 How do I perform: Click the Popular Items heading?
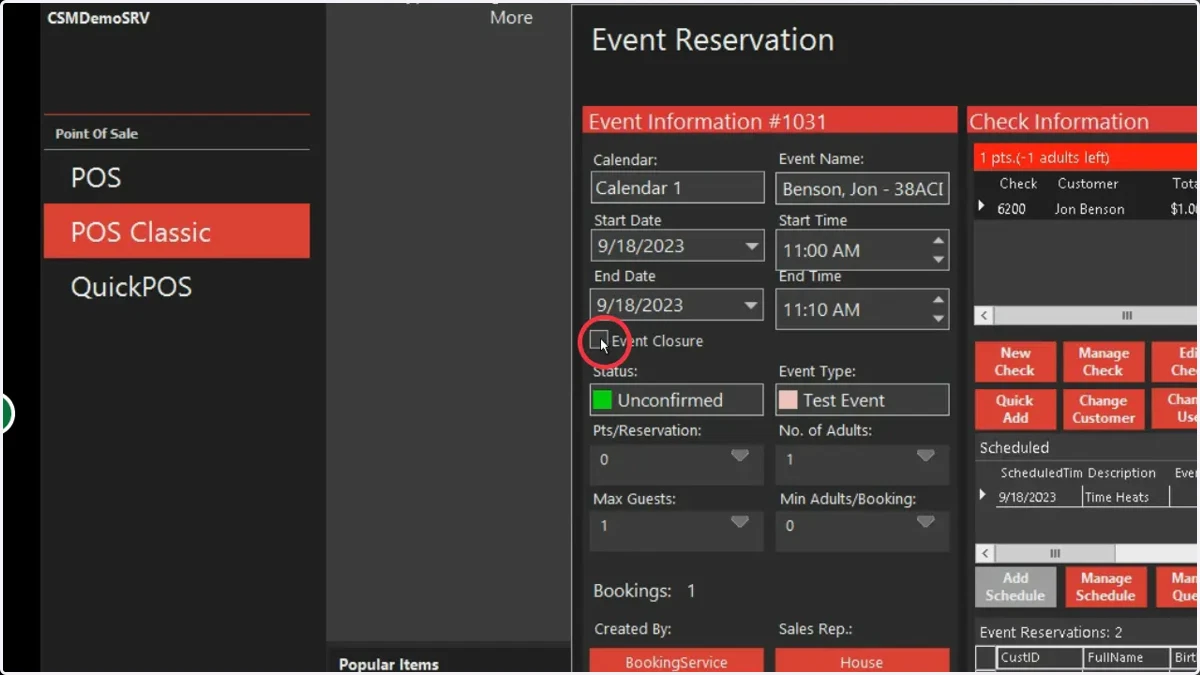tap(389, 664)
